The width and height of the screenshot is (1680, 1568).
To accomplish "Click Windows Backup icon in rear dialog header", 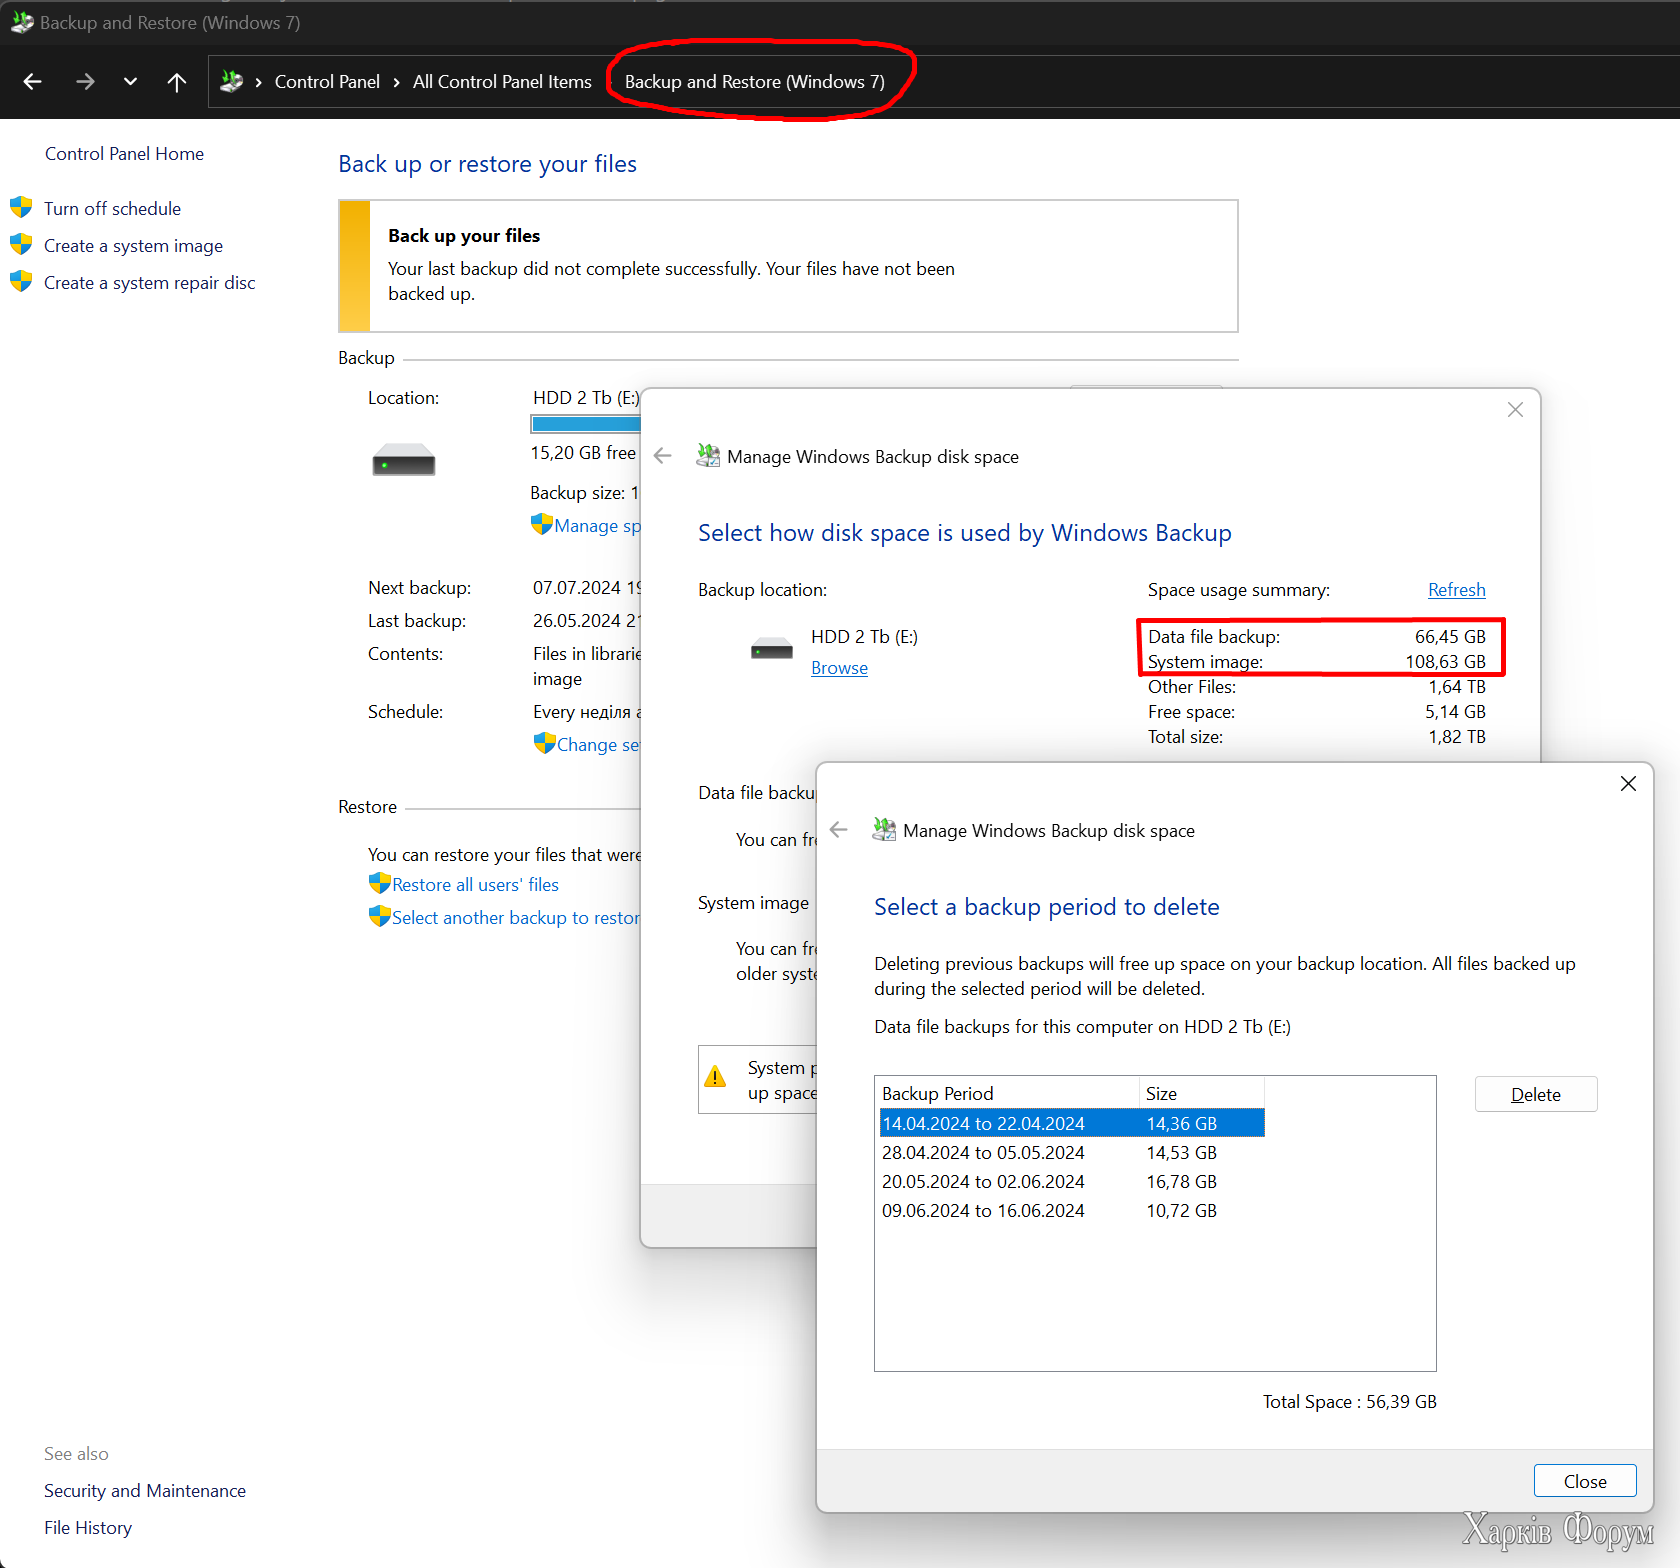I will [x=708, y=456].
